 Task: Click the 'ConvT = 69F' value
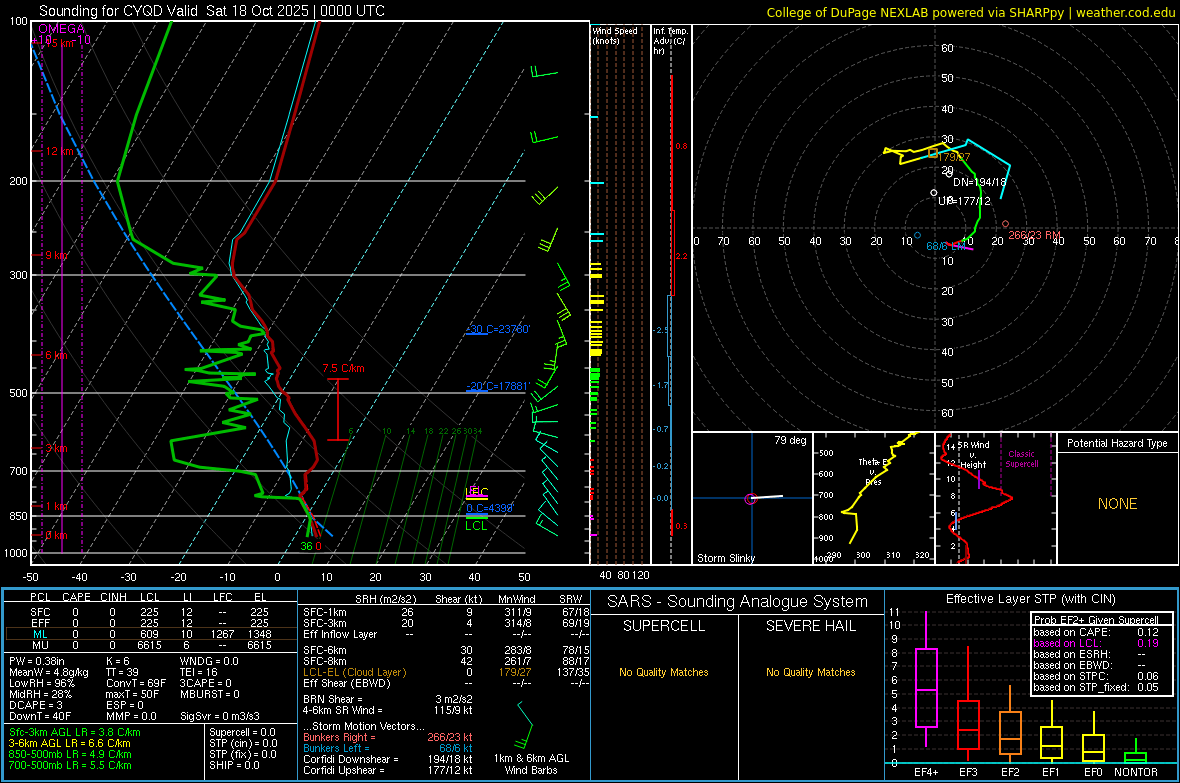click(135, 683)
